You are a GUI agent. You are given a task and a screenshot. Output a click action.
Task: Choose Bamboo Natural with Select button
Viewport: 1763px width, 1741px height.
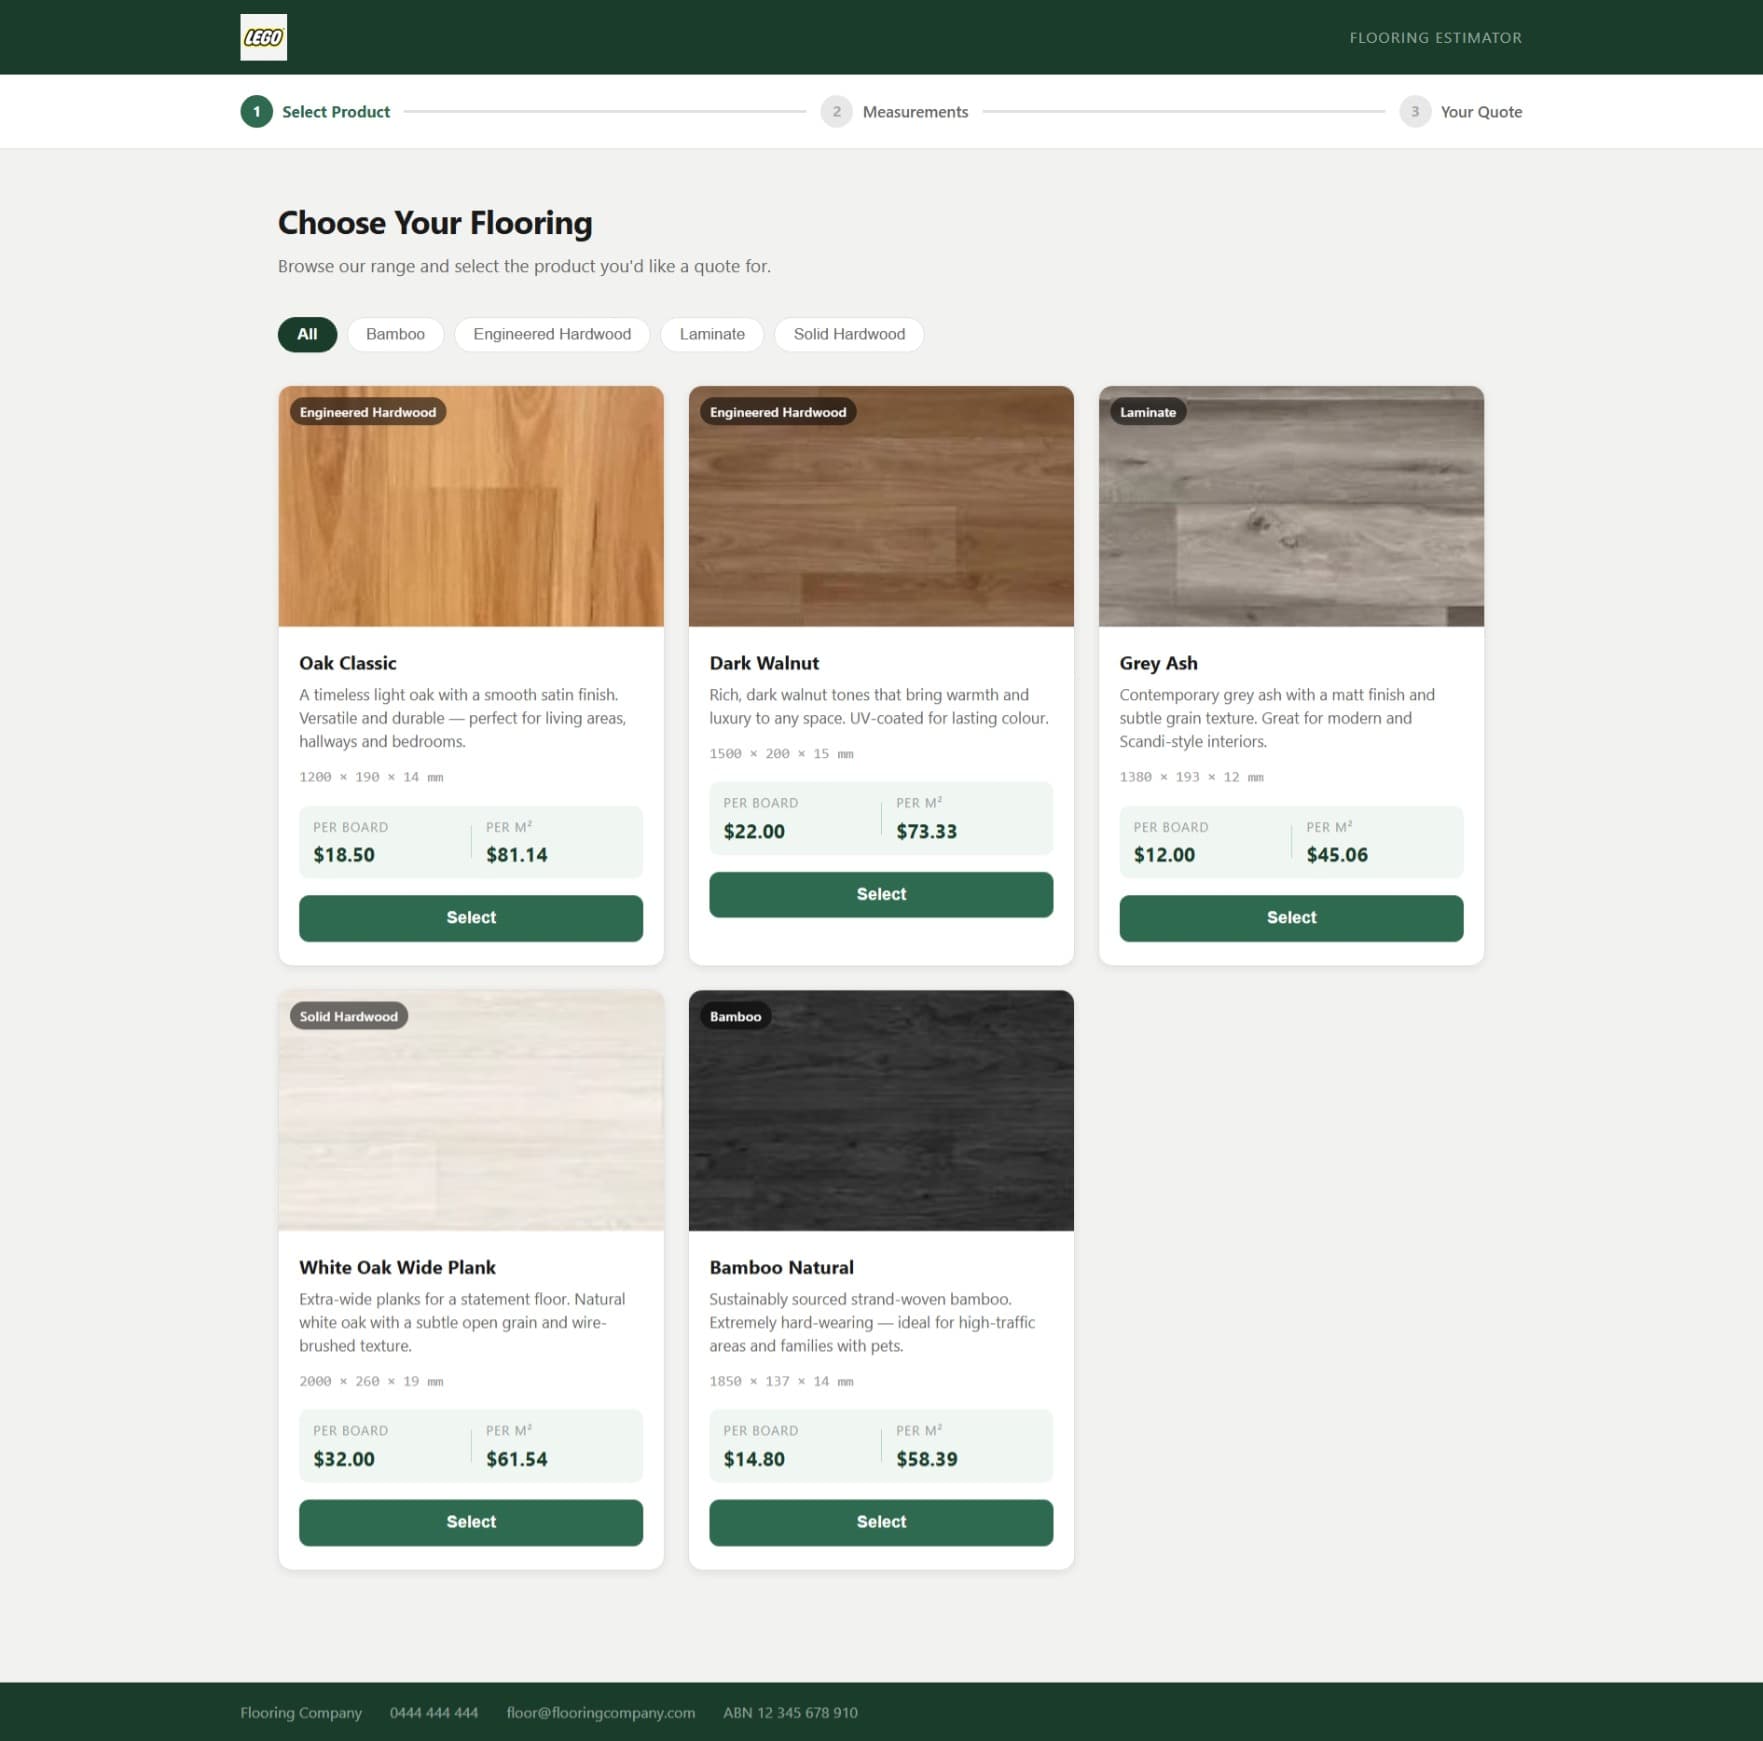pos(880,1521)
